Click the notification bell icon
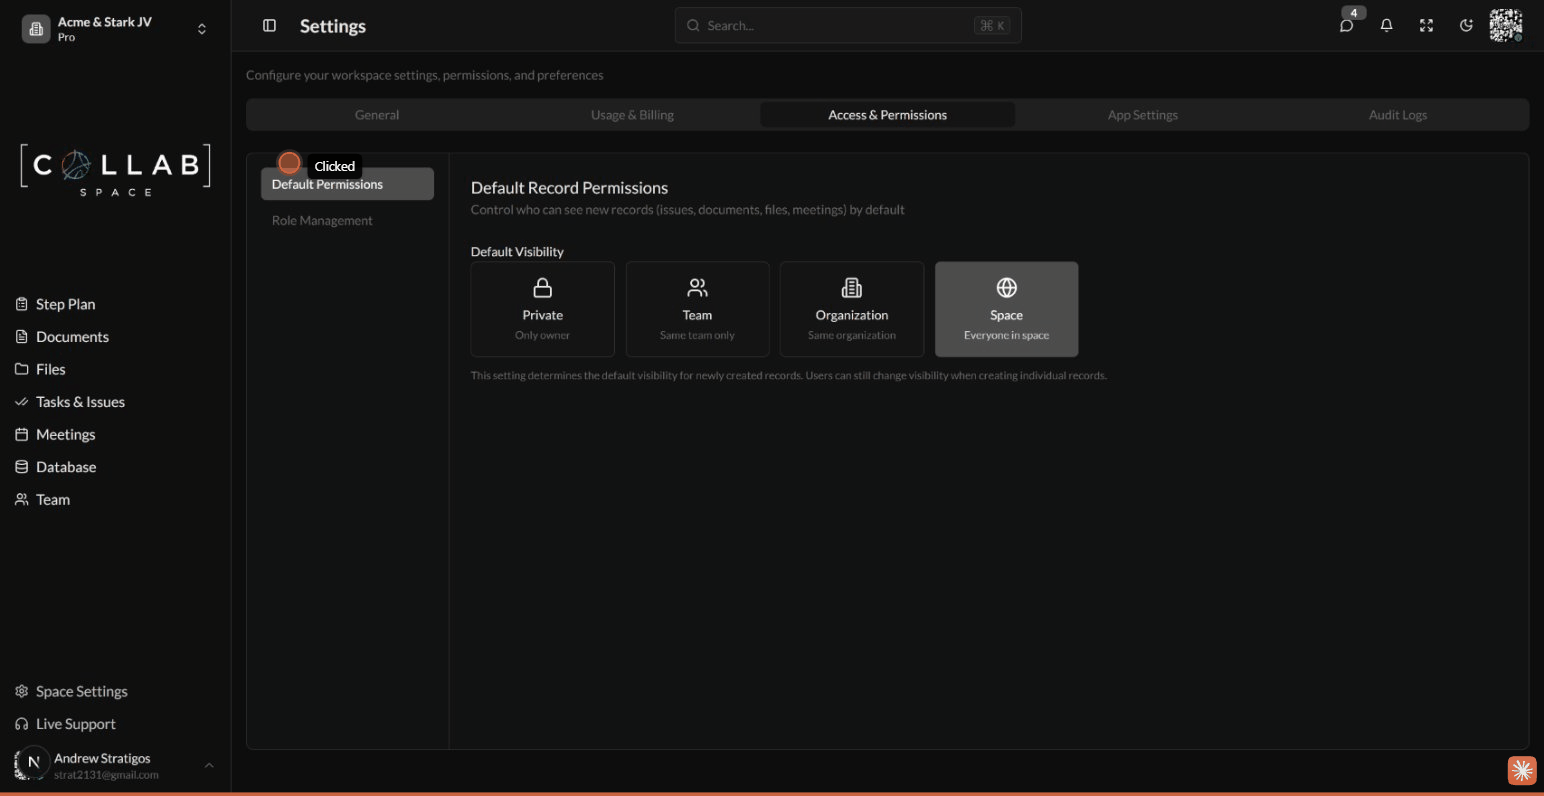The width and height of the screenshot is (1544, 796). (1386, 25)
